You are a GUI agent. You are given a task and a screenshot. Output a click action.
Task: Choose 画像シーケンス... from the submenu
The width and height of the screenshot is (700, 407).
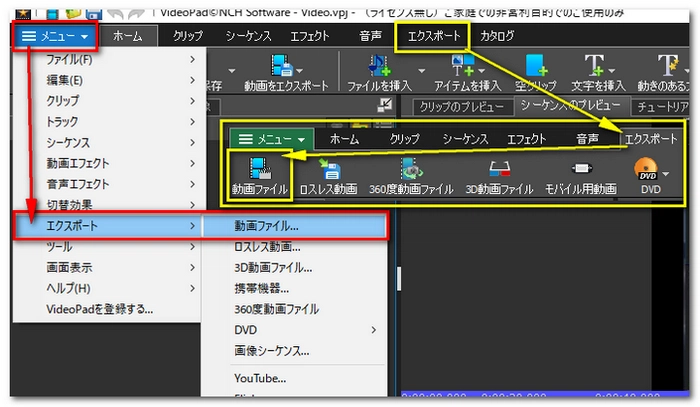[271, 351]
